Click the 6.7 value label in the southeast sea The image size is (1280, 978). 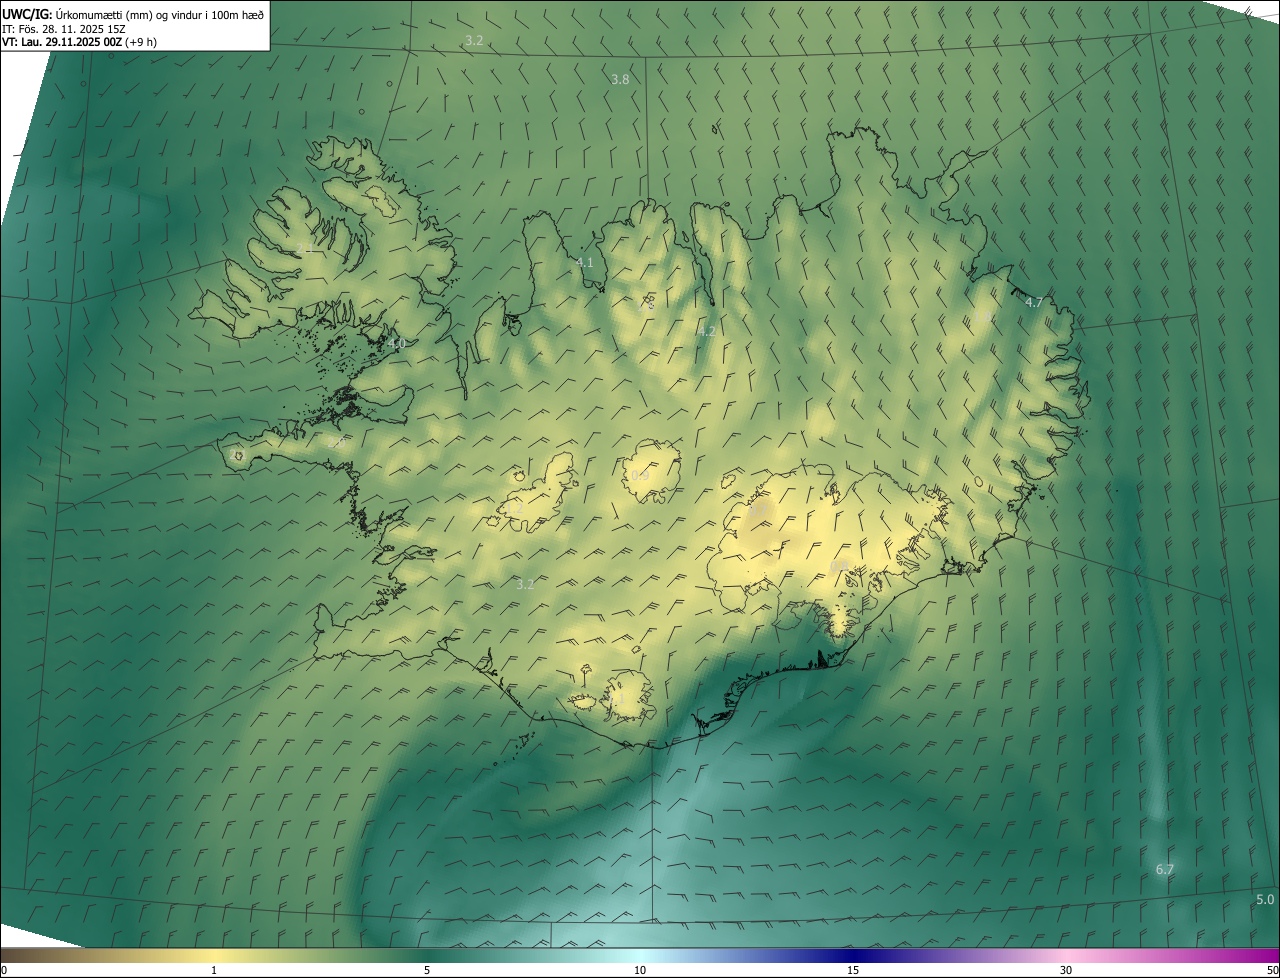pyautogui.click(x=1165, y=870)
